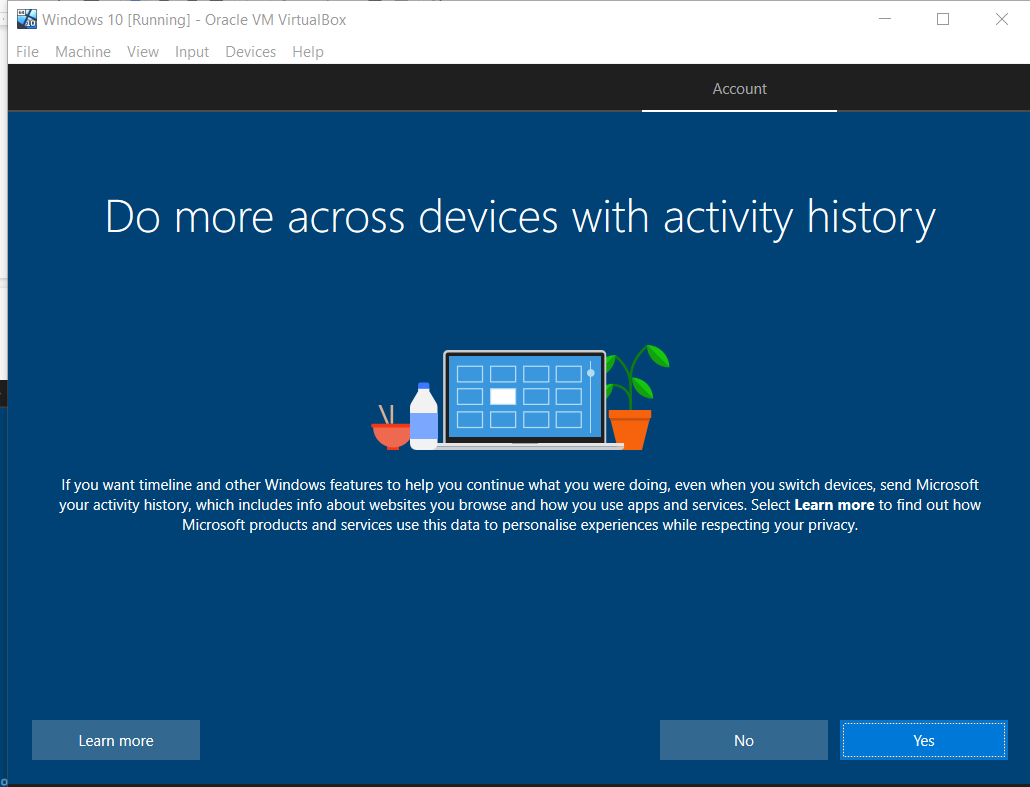Viewport: 1030px width, 787px height.
Task: Click the 'Windows 10 [Running] - Oracle VM VirtualBox' title text
Action: (x=194, y=20)
